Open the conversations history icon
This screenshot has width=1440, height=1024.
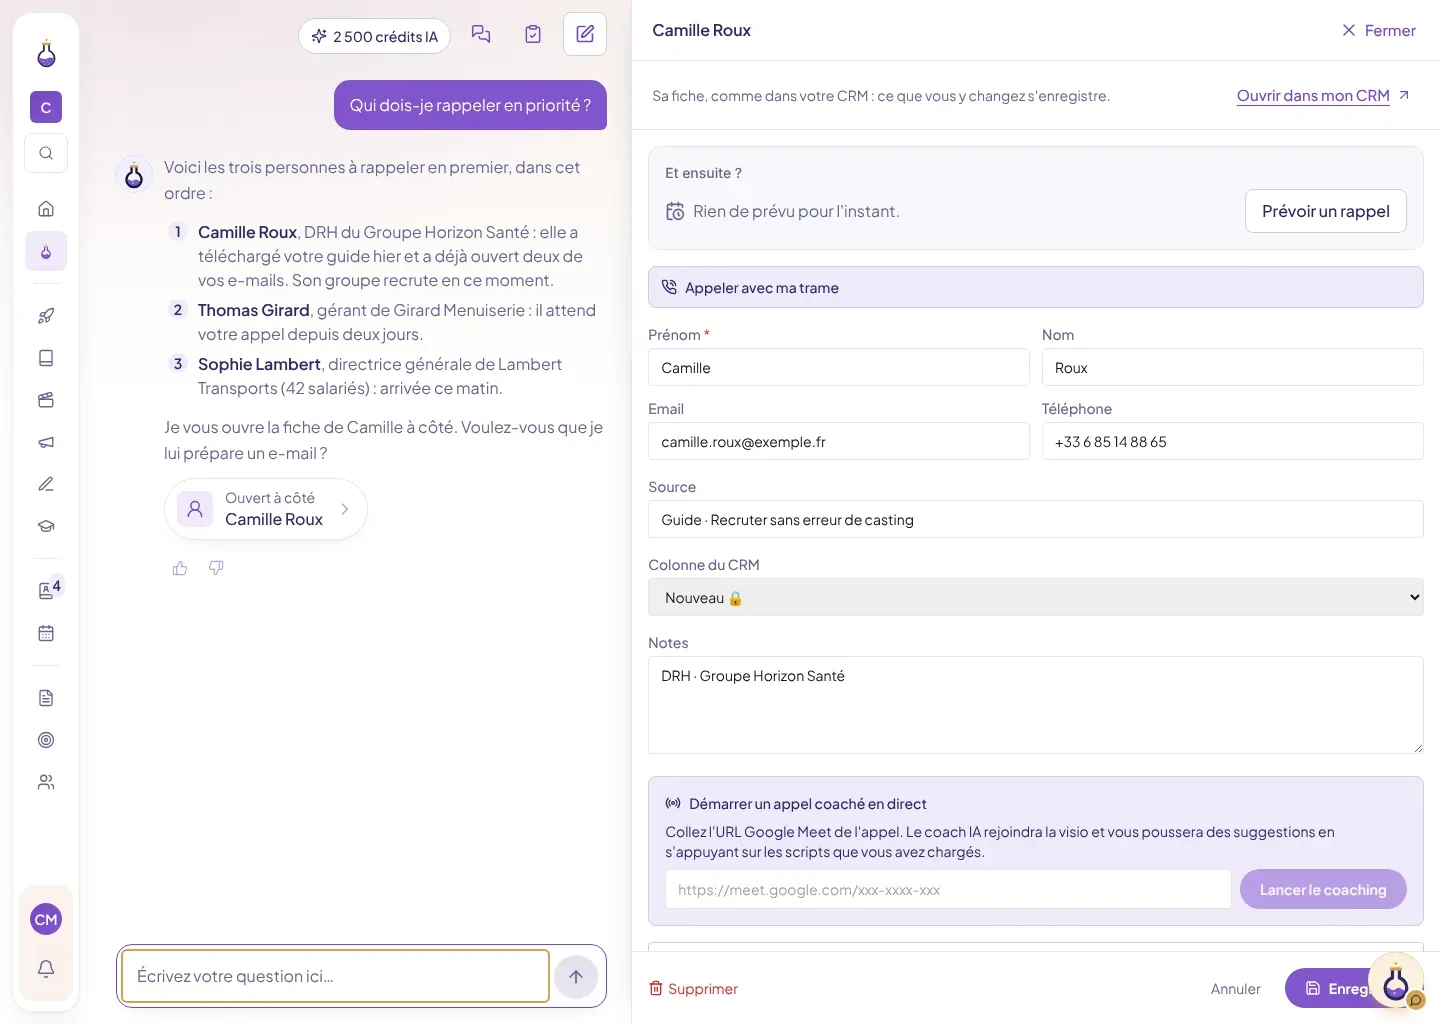(481, 35)
